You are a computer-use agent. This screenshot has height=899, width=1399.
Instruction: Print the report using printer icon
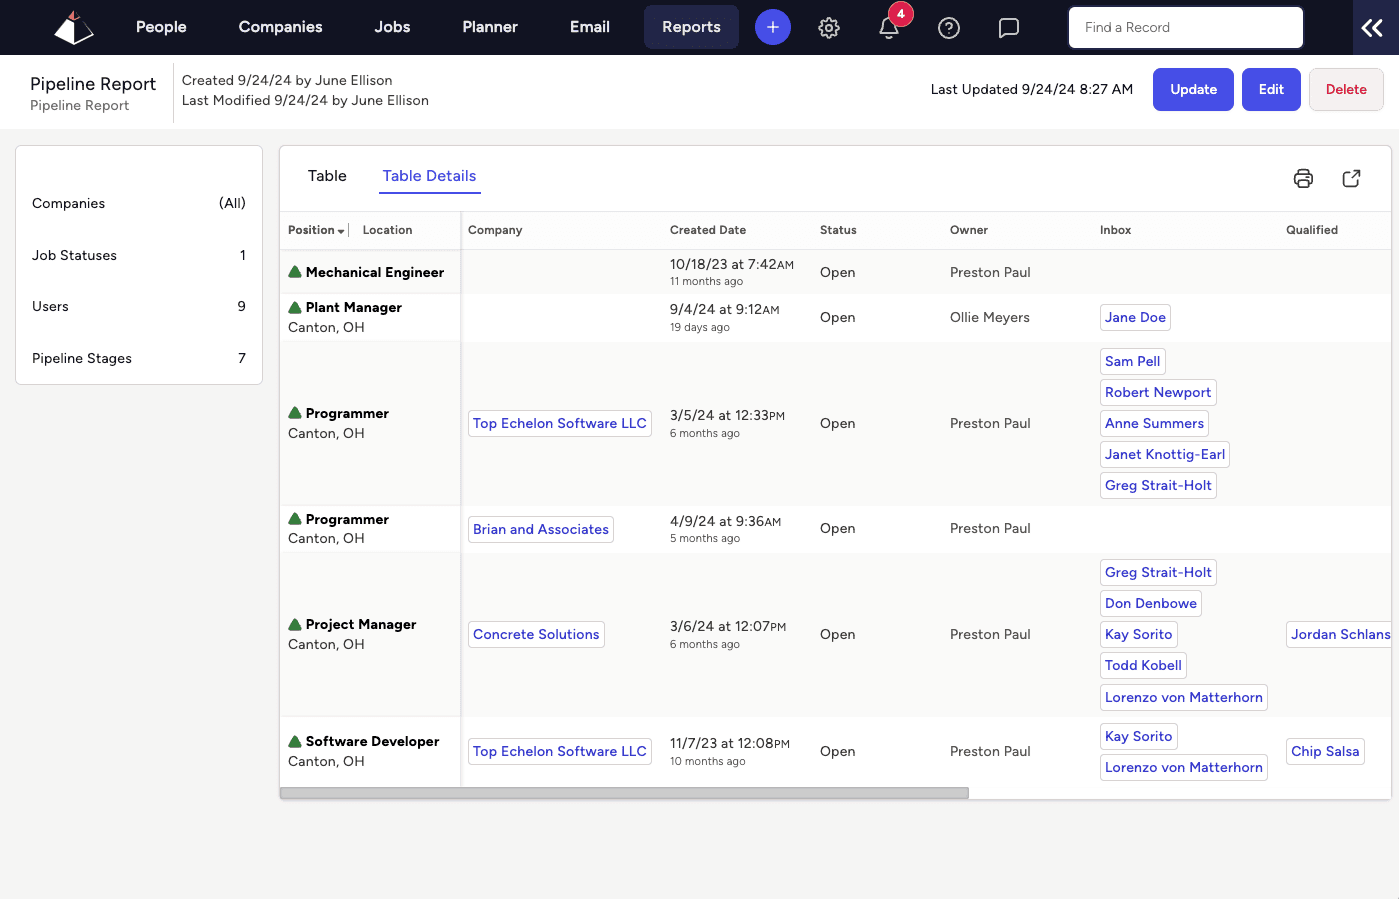(x=1303, y=178)
